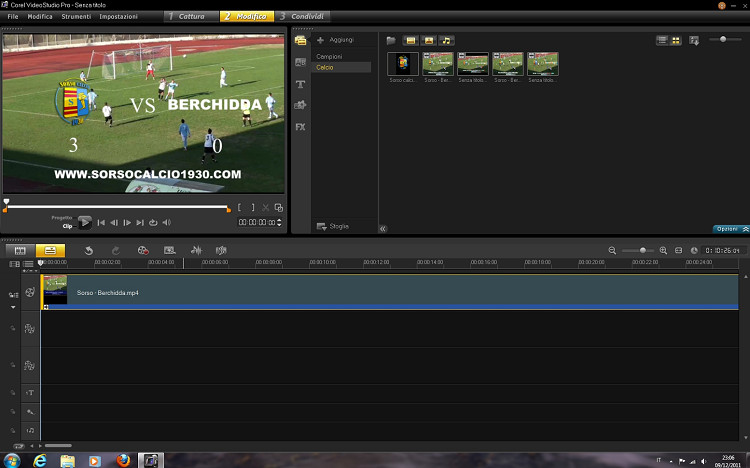
Task: Set mark-out with right bracket button
Action: [253, 208]
